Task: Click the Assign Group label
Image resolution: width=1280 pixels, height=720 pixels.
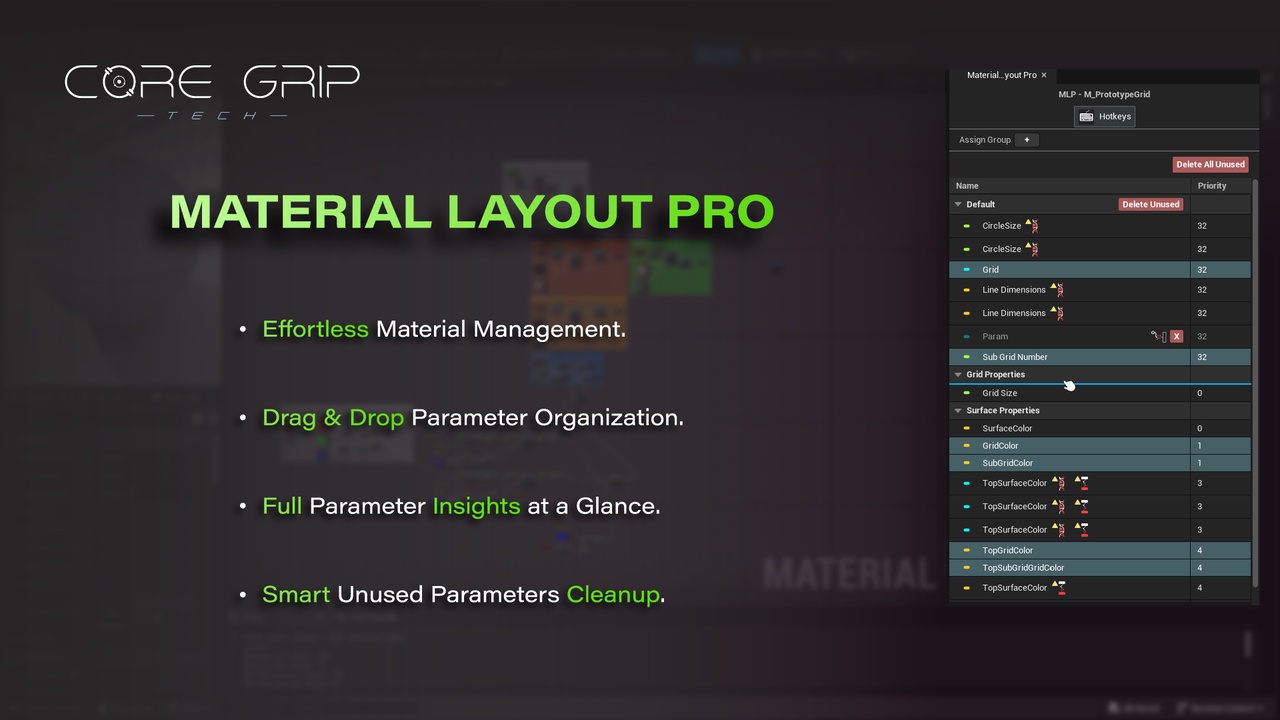Action: coord(985,140)
